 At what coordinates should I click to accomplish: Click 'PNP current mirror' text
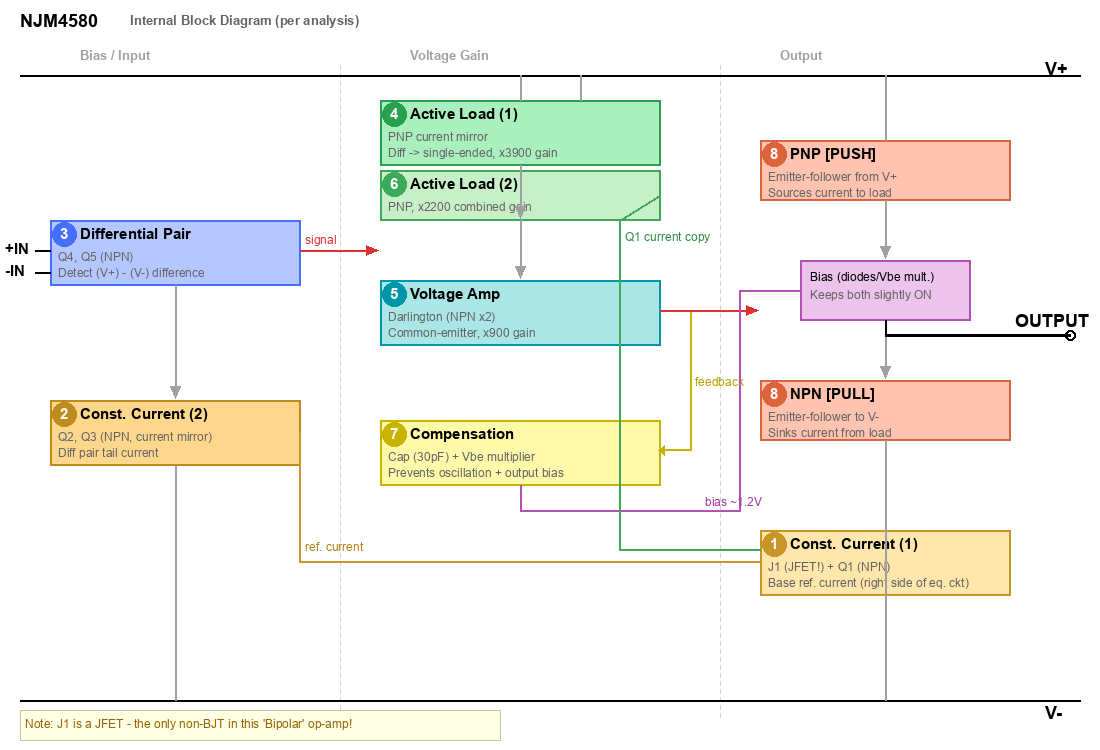[x=438, y=137]
